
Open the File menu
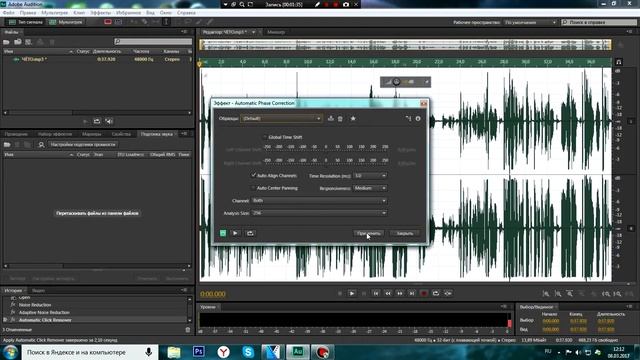click(9, 13)
